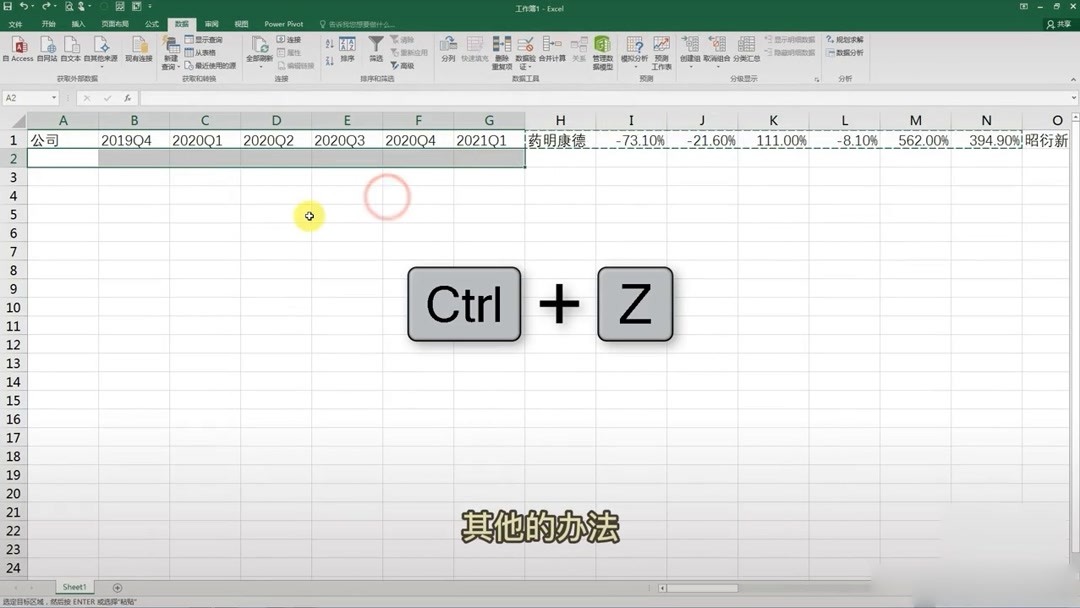The image size is (1080, 608).
Task: Click the Manage Data Model icon
Action: coord(602,48)
